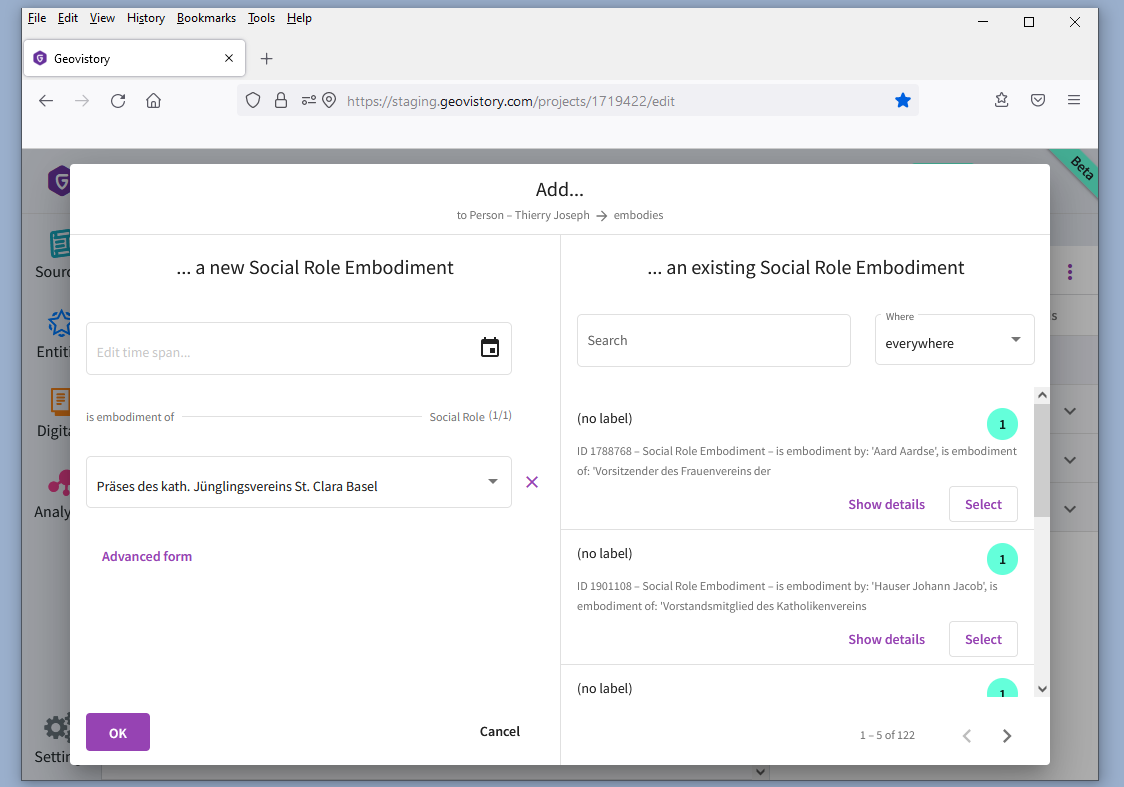Show details for ID 1788768
This screenshot has height=787, width=1124.
click(886, 504)
